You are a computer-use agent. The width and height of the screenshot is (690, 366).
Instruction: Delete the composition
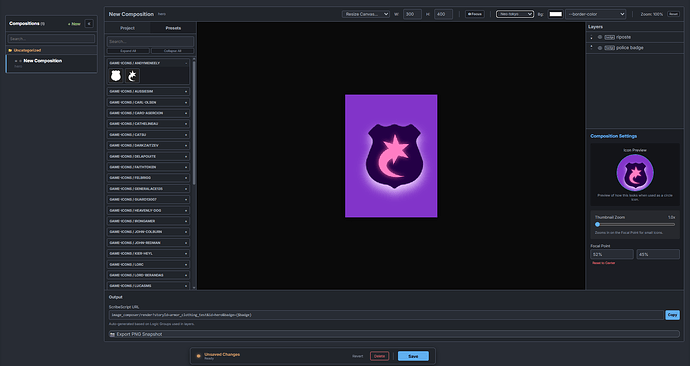point(379,356)
